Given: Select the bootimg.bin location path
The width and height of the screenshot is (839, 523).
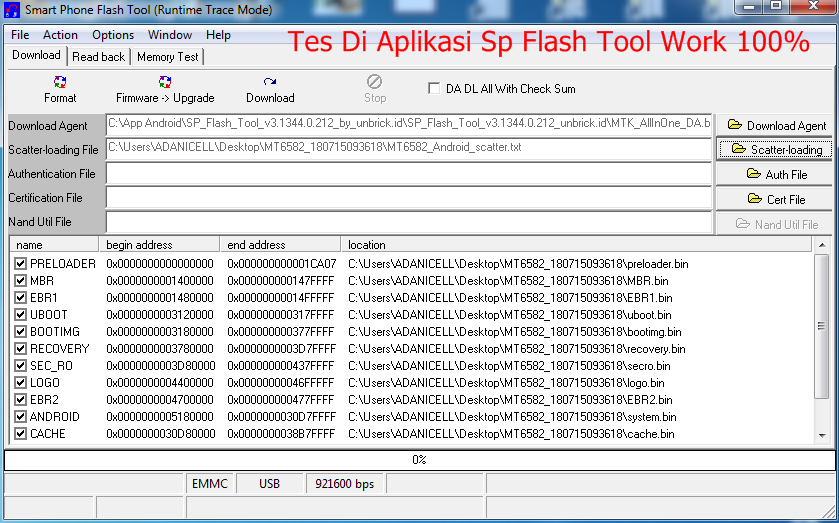Looking at the screenshot, I should pyautogui.click(x=515, y=332).
